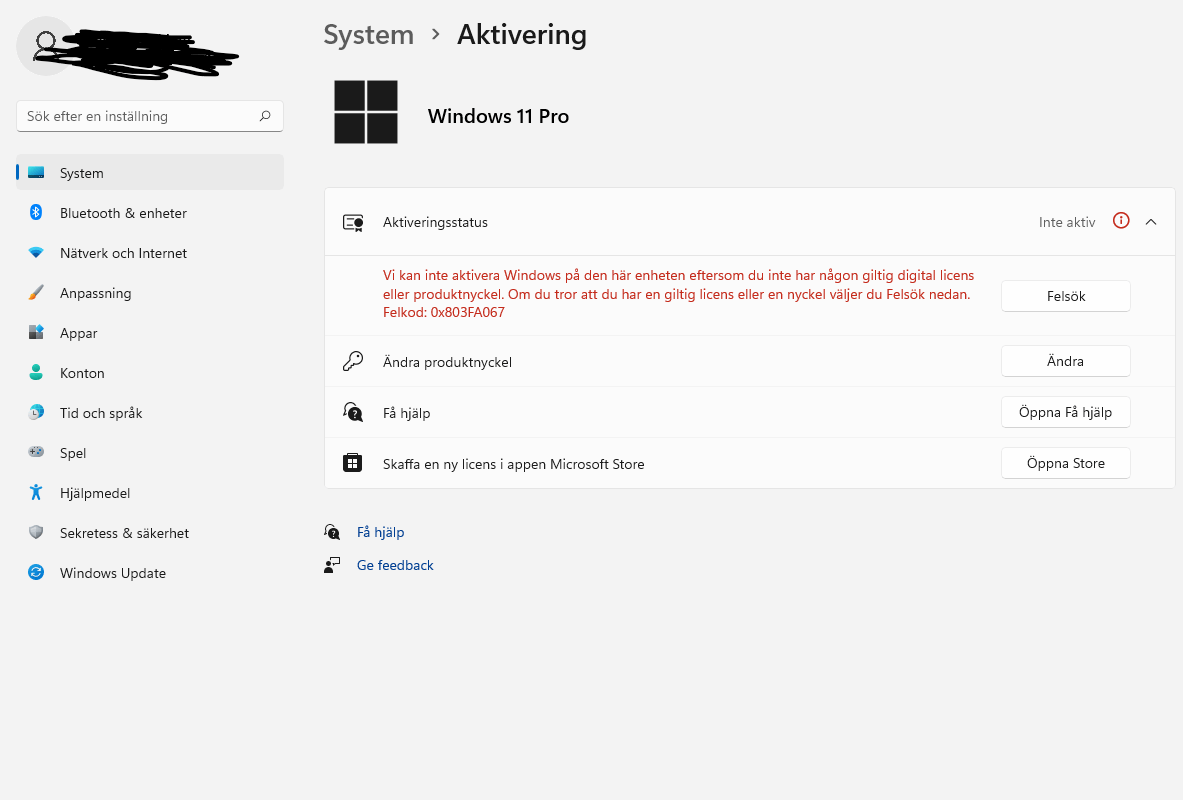1183x800 pixels.
Task: Click the Spel gamepad icon
Action: 35,452
